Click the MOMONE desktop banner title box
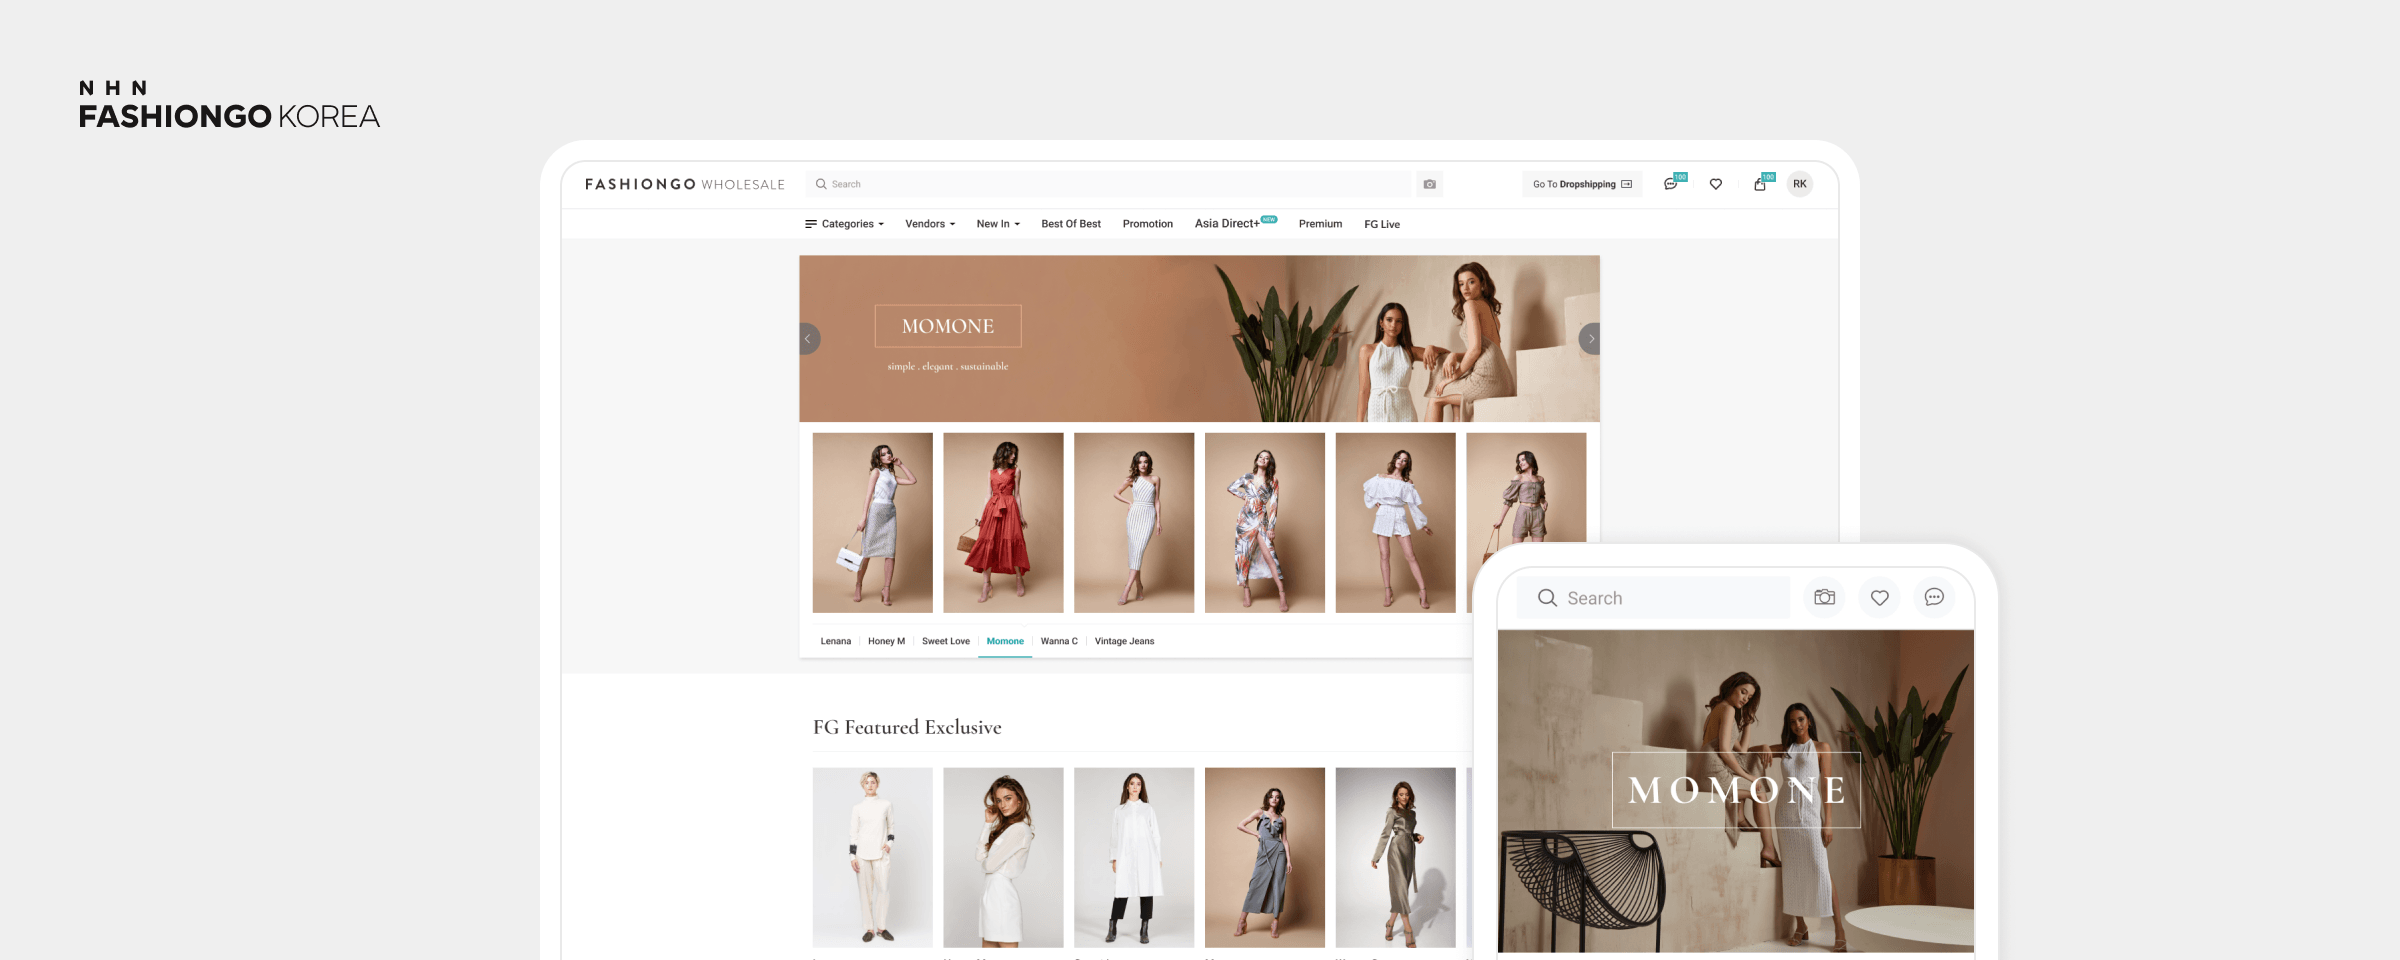Viewport: 2400px width, 960px height. point(948,326)
